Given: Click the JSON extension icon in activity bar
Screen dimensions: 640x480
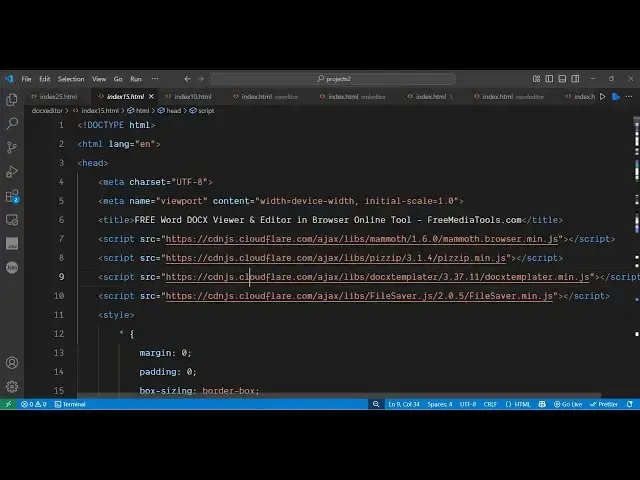Looking at the screenshot, I should tap(12, 267).
